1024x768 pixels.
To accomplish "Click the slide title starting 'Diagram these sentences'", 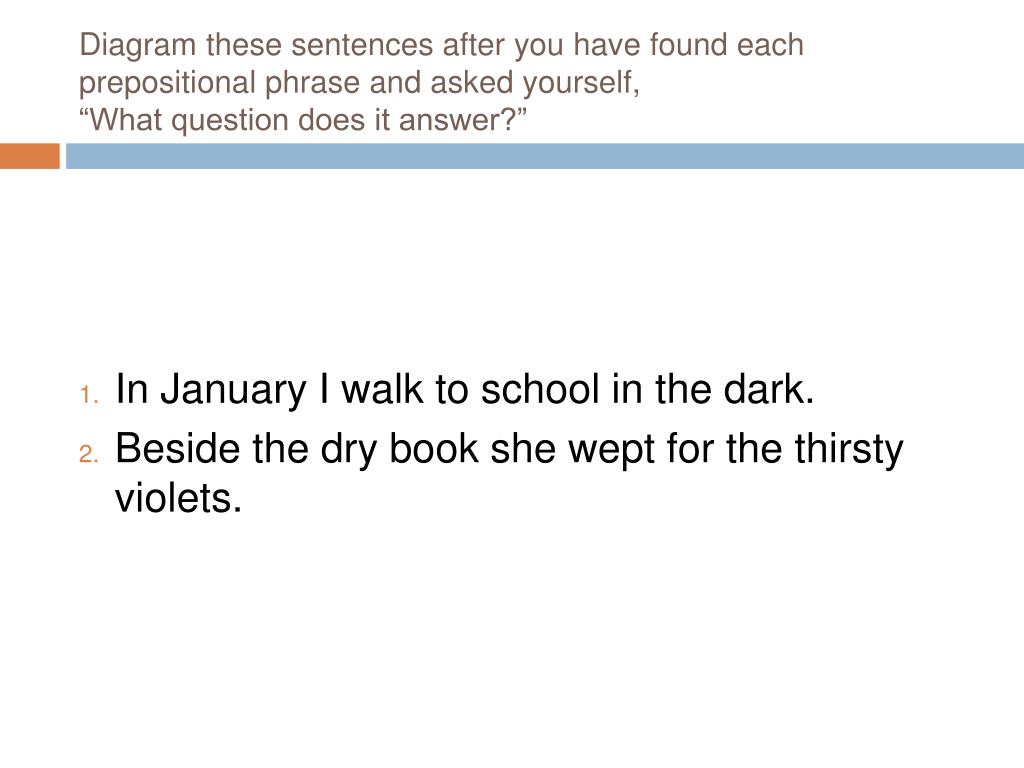I will point(441,82).
